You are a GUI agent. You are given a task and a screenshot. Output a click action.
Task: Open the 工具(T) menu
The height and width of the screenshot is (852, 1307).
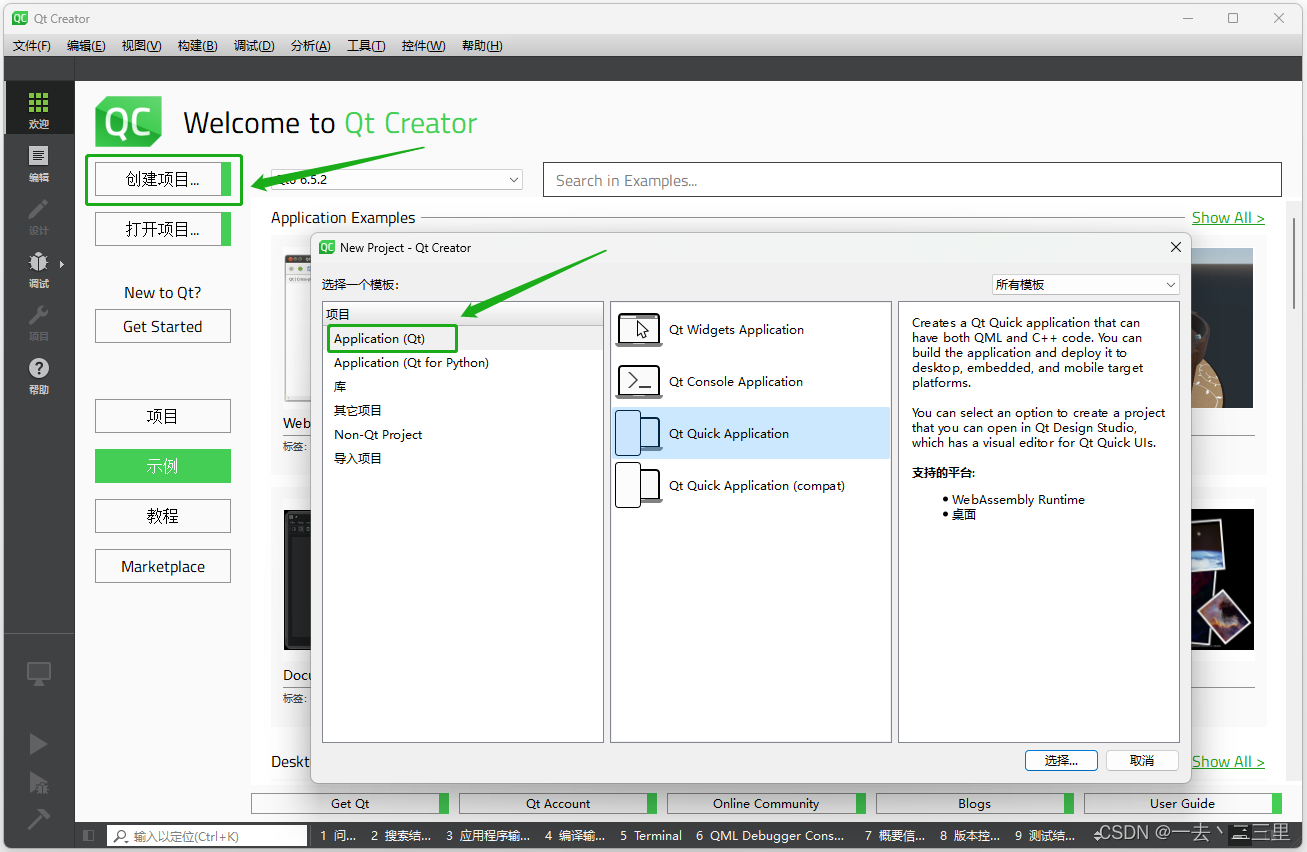point(366,46)
